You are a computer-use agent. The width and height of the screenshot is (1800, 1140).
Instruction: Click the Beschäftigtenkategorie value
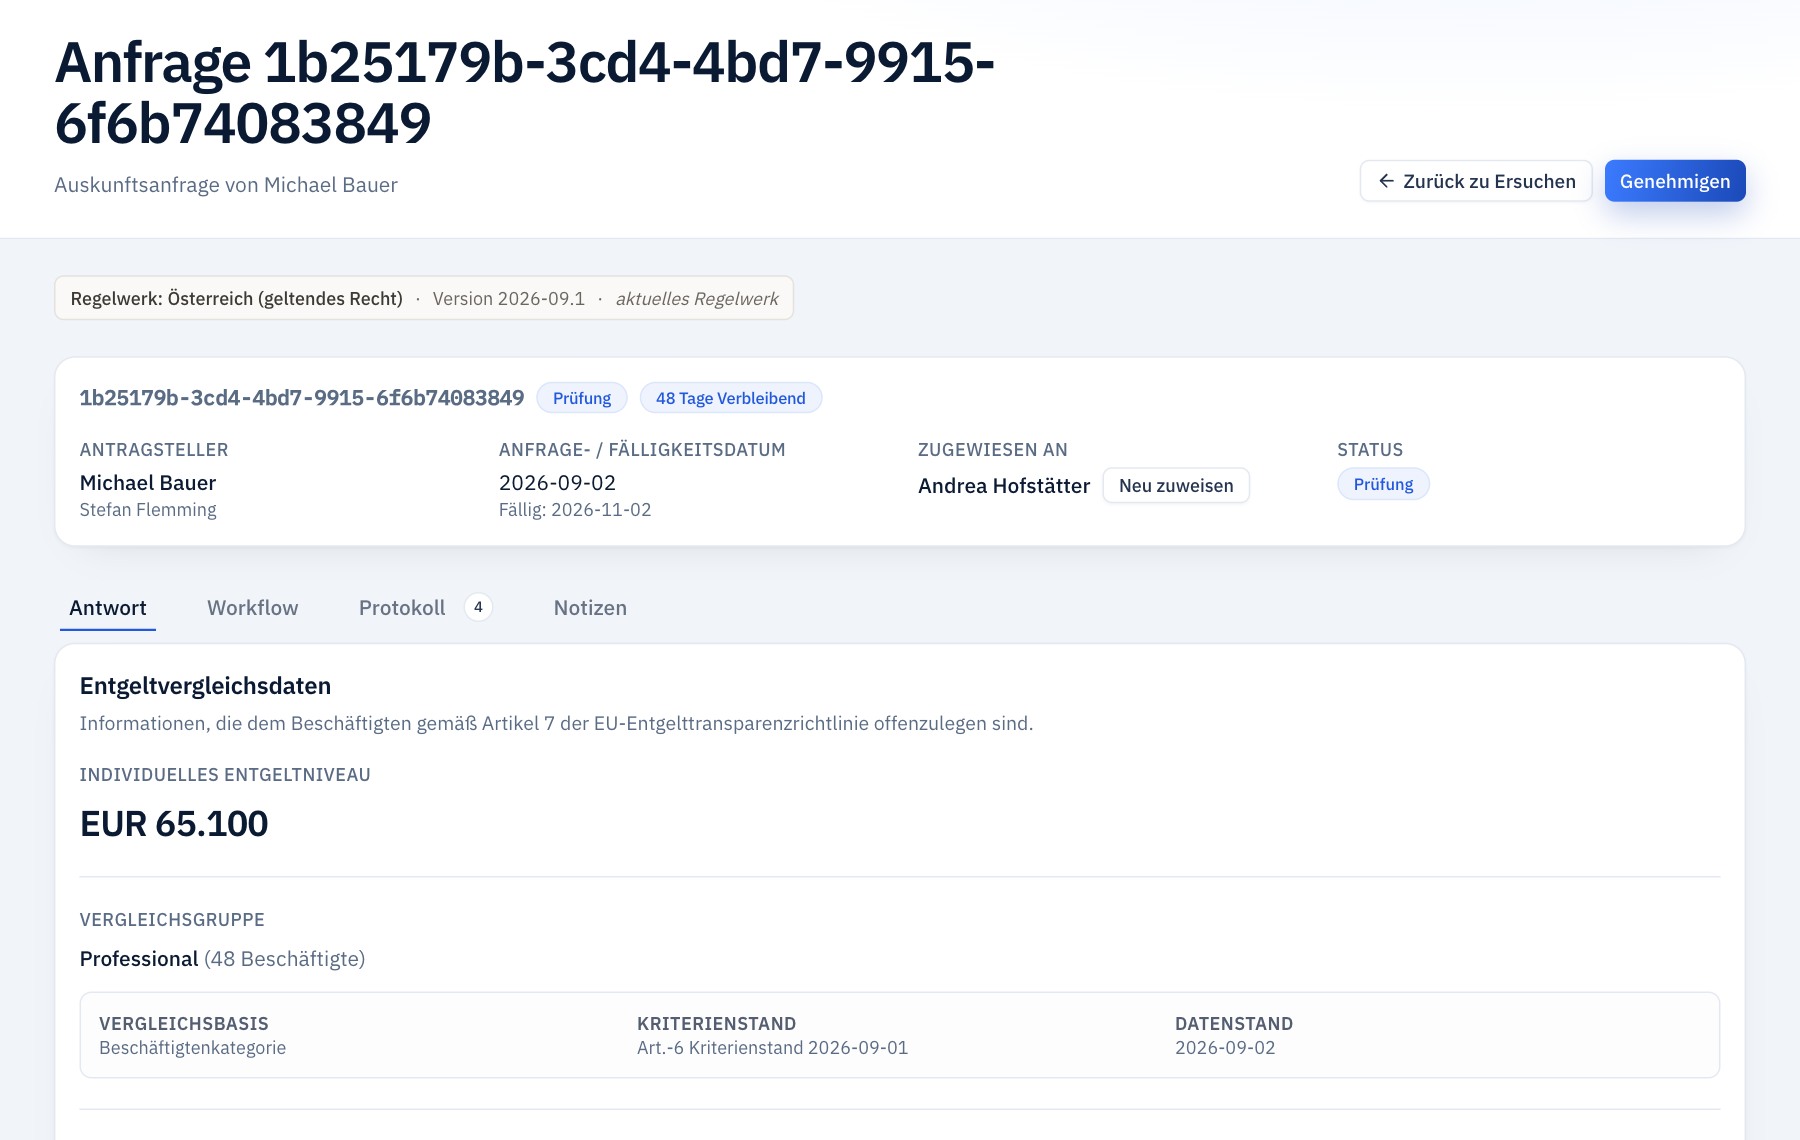coord(193,1048)
